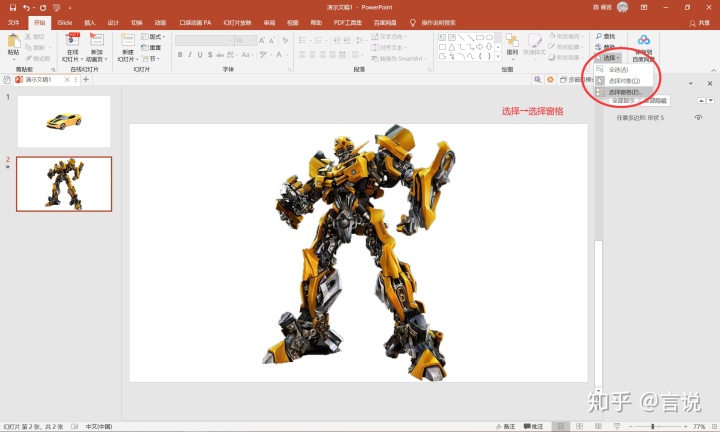Create a new slide (新建幻灯片)
This screenshot has height=432, width=720.
click(x=128, y=47)
